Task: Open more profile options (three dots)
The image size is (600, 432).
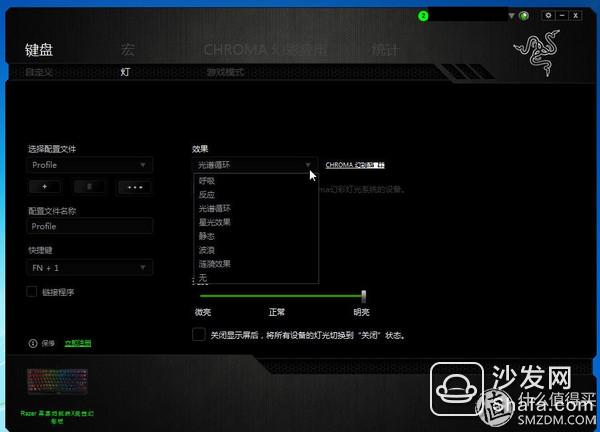Action: point(135,187)
